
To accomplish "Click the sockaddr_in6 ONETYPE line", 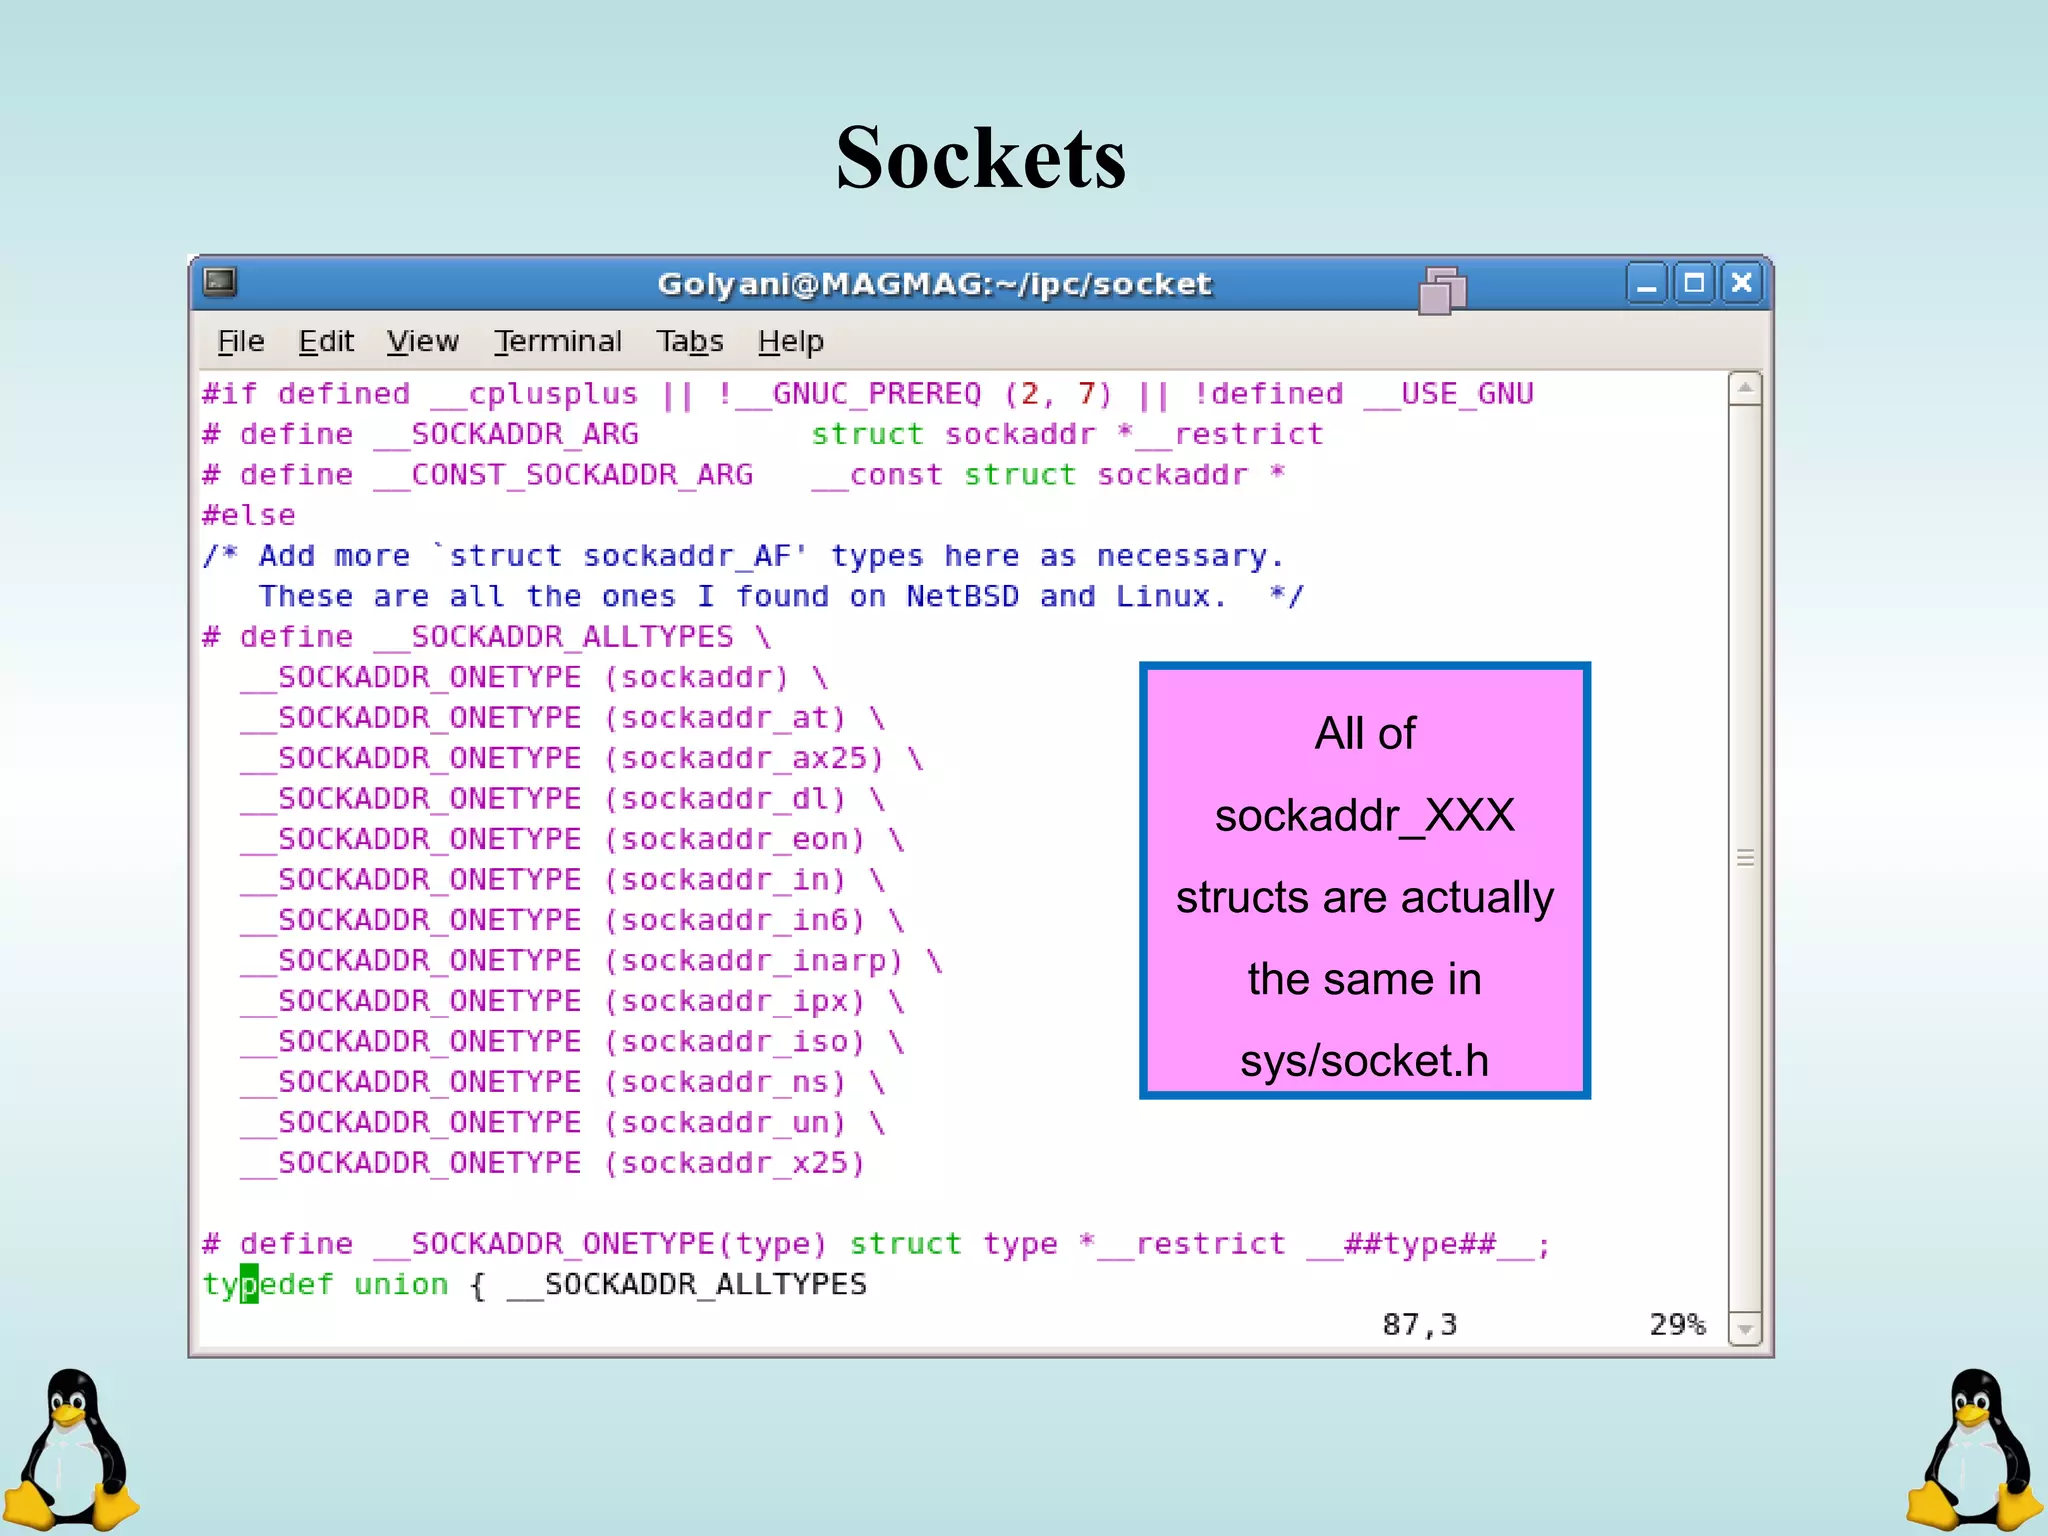I will (572, 921).
